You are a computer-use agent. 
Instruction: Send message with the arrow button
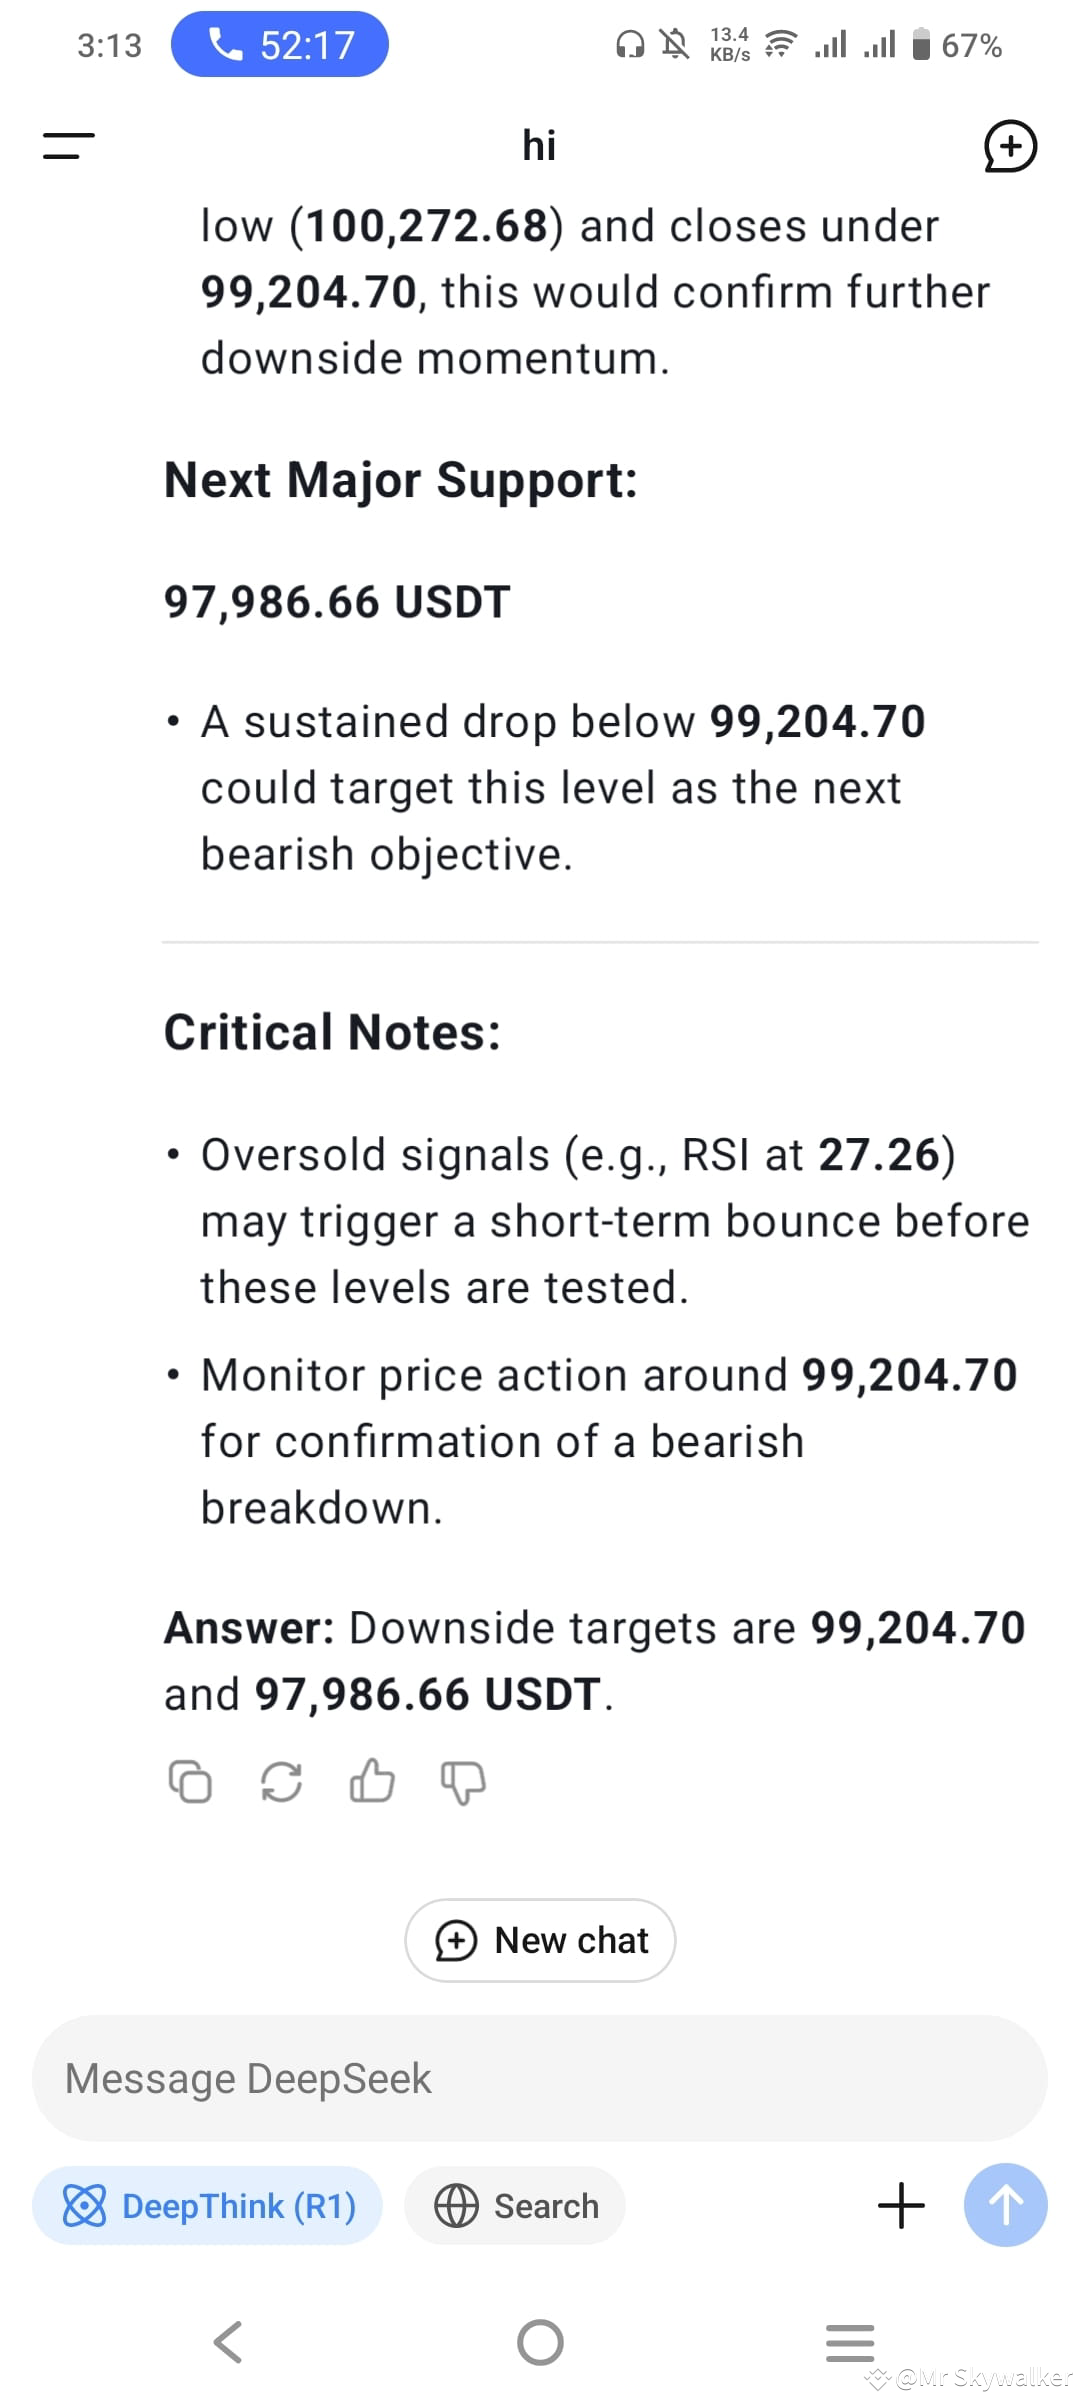pyautogui.click(x=1005, y=2205)
